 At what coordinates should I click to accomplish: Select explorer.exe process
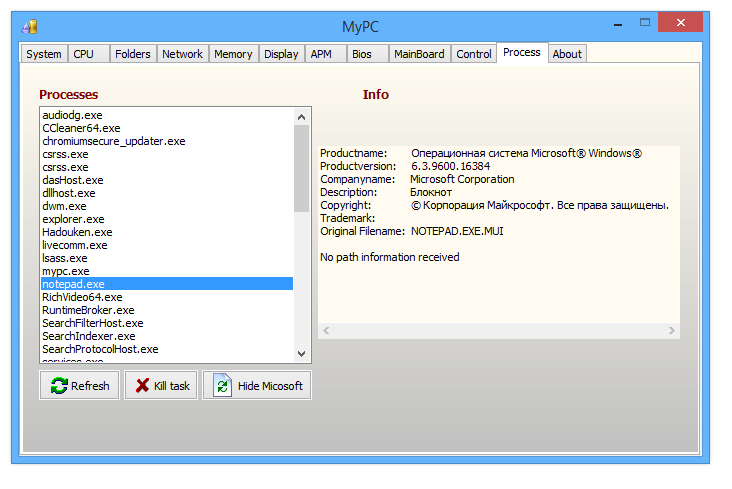[167, 219]
